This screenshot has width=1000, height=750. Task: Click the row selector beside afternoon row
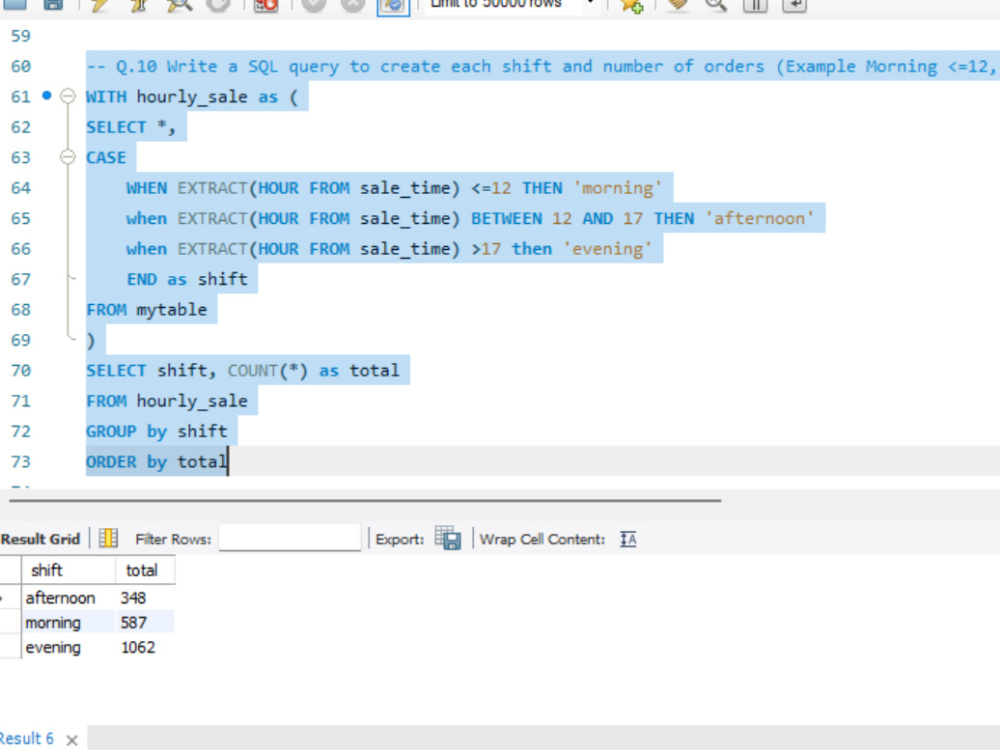pyautogui.click(x=10, y=598)
